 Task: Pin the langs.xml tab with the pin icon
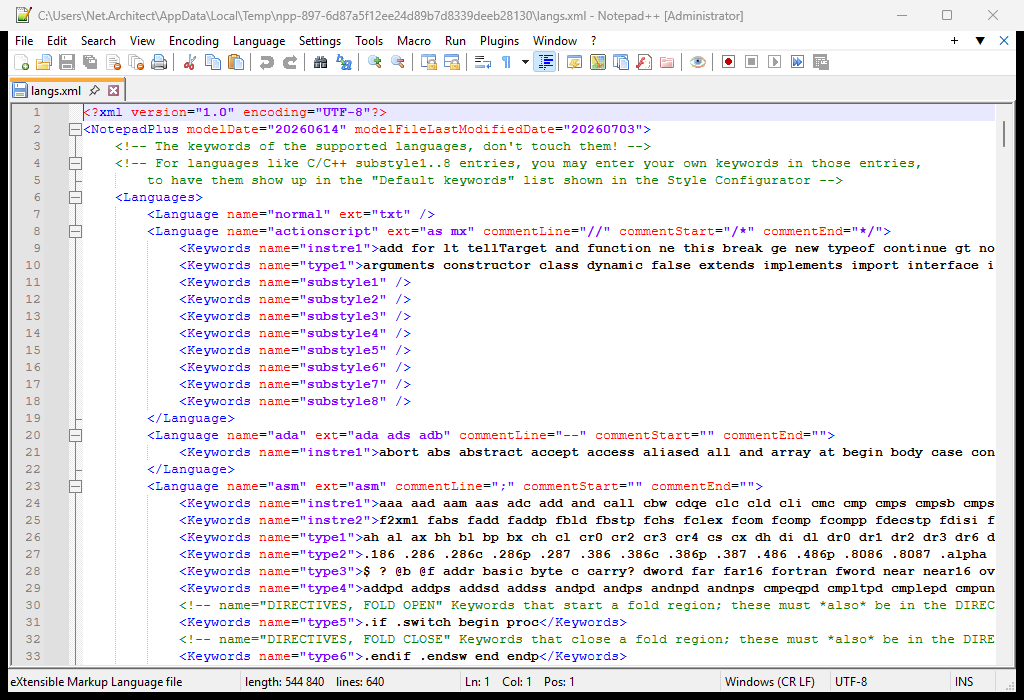tap(95, 90)
